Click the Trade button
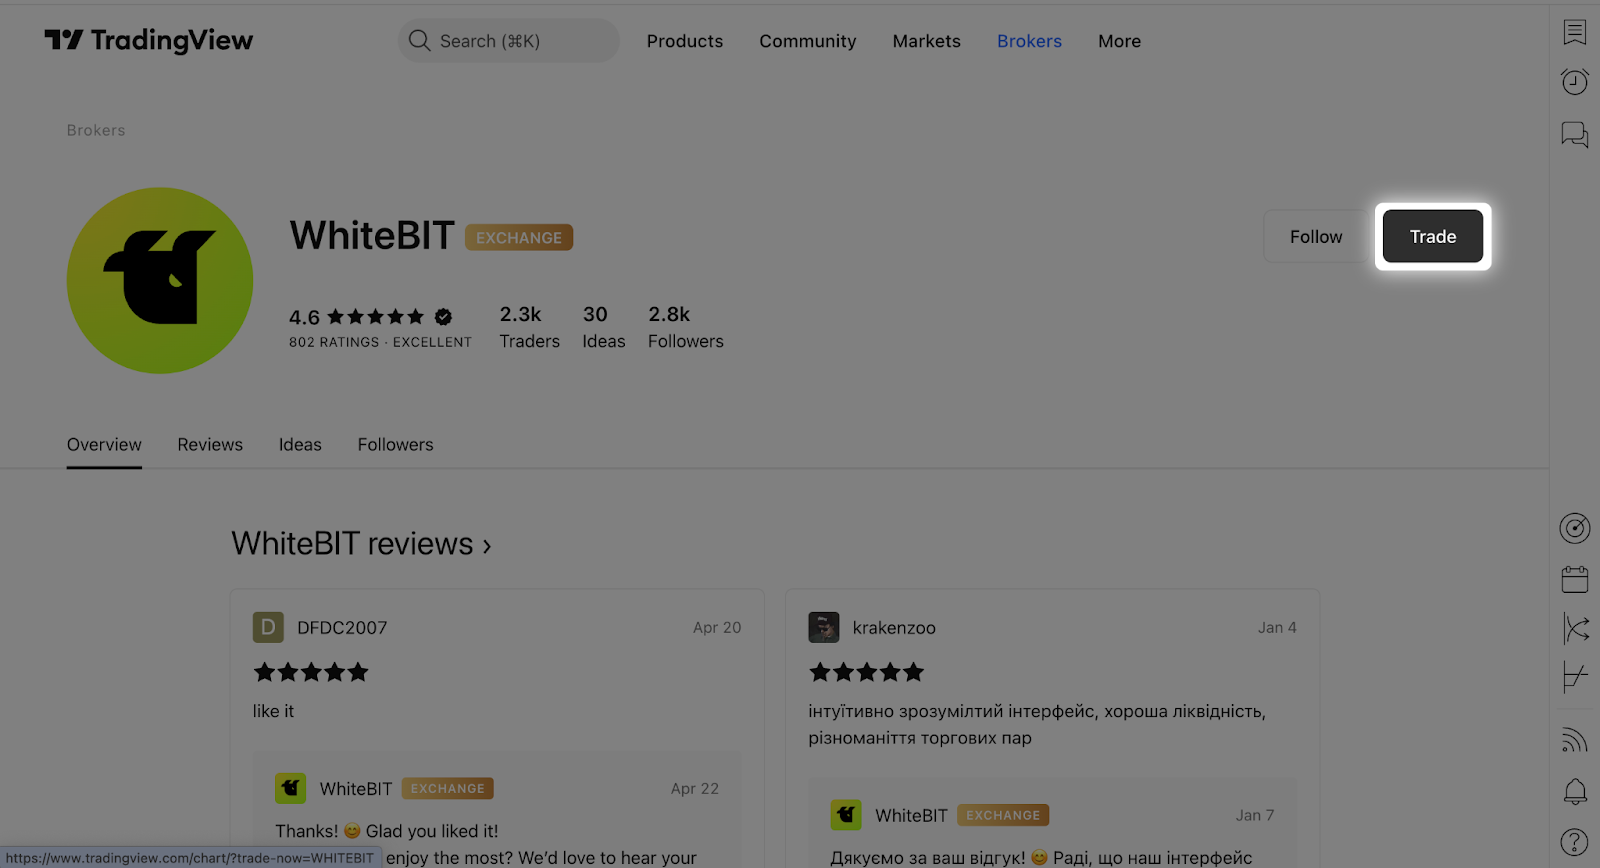Screen dimensions: 1600x868 click(x=1433, y=237)
